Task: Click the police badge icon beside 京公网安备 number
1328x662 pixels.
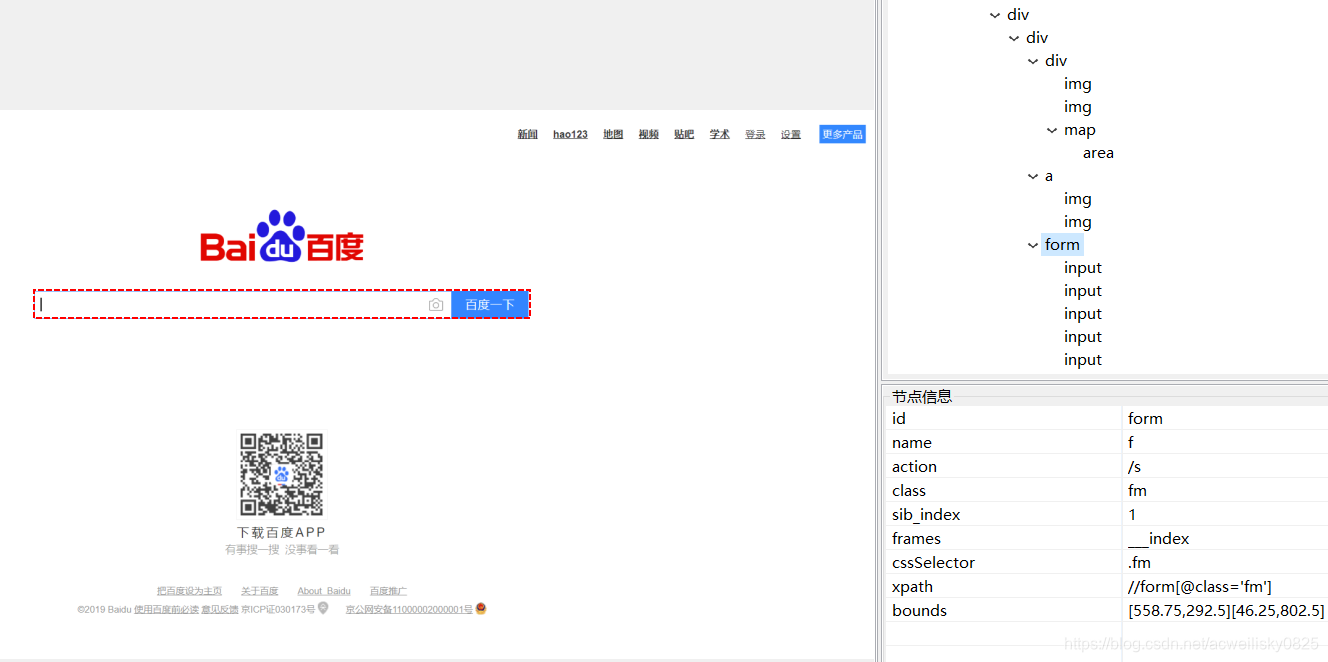Action: click(x=481, y=608)
